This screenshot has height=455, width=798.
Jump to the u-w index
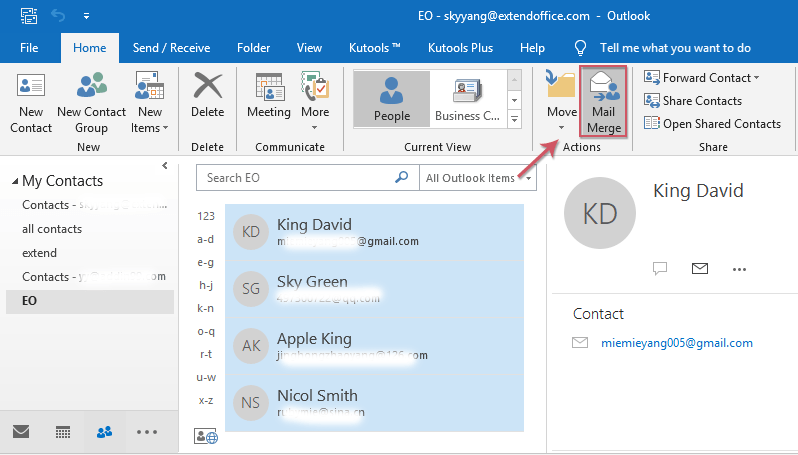click(206, 378)
